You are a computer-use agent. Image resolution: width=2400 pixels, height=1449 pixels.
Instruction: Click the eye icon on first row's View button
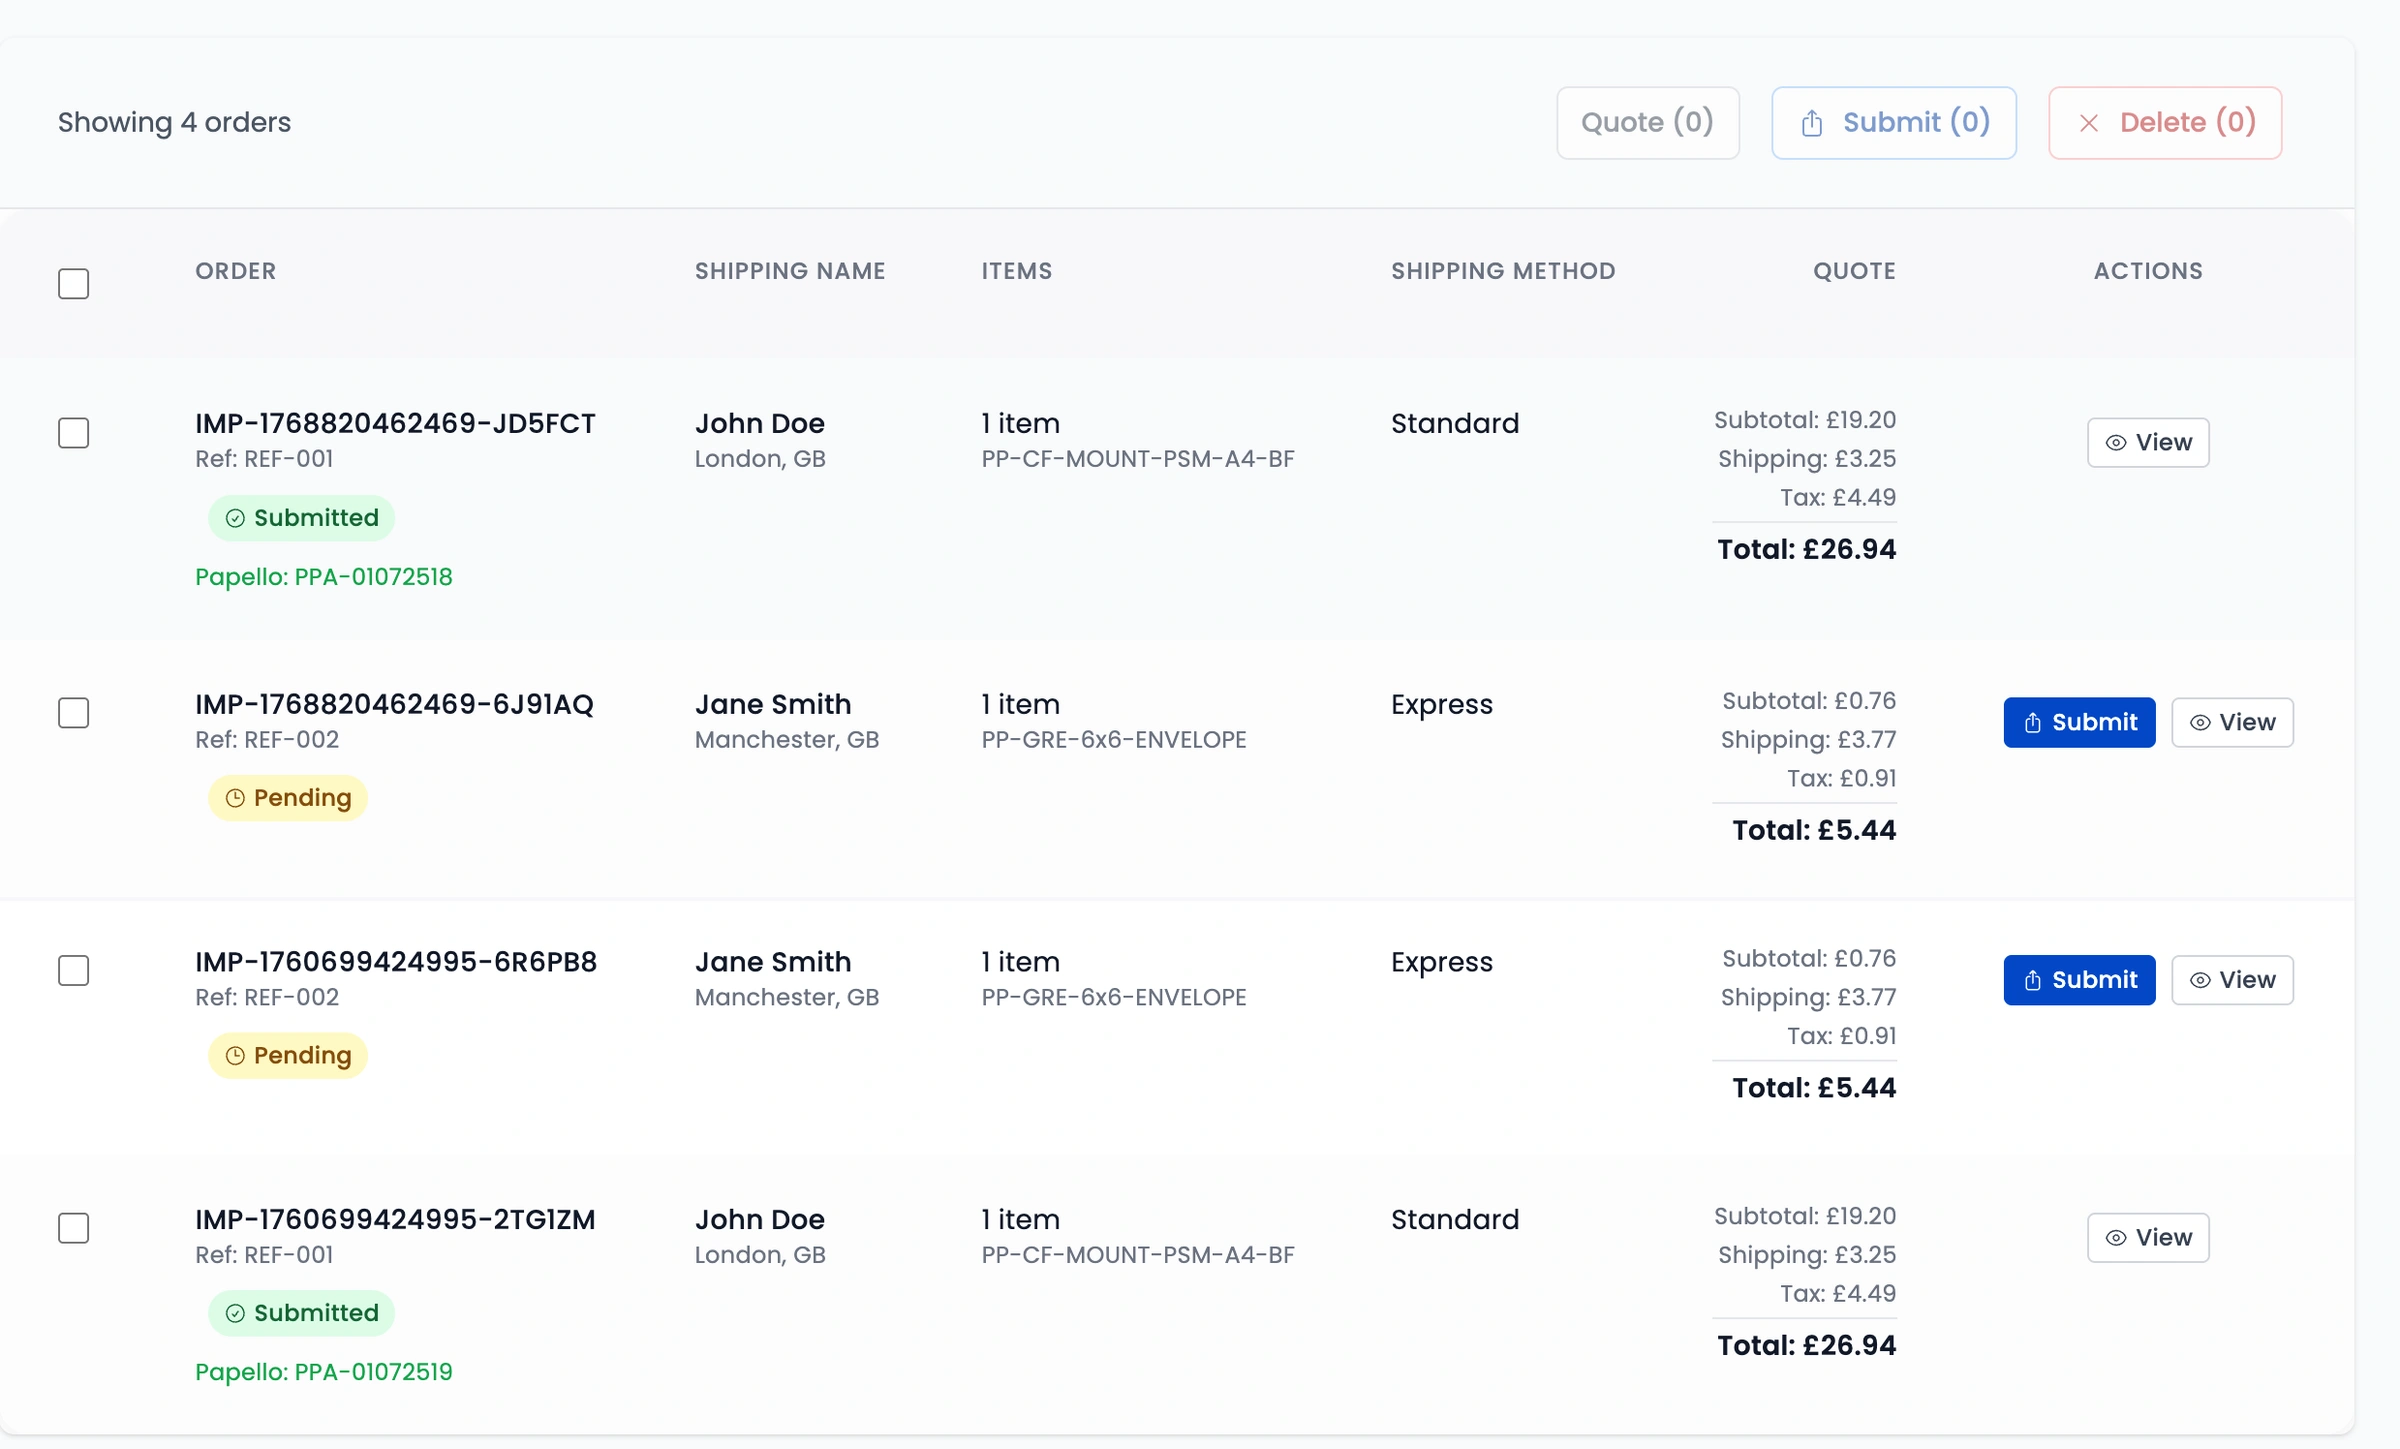point(2114,442)
